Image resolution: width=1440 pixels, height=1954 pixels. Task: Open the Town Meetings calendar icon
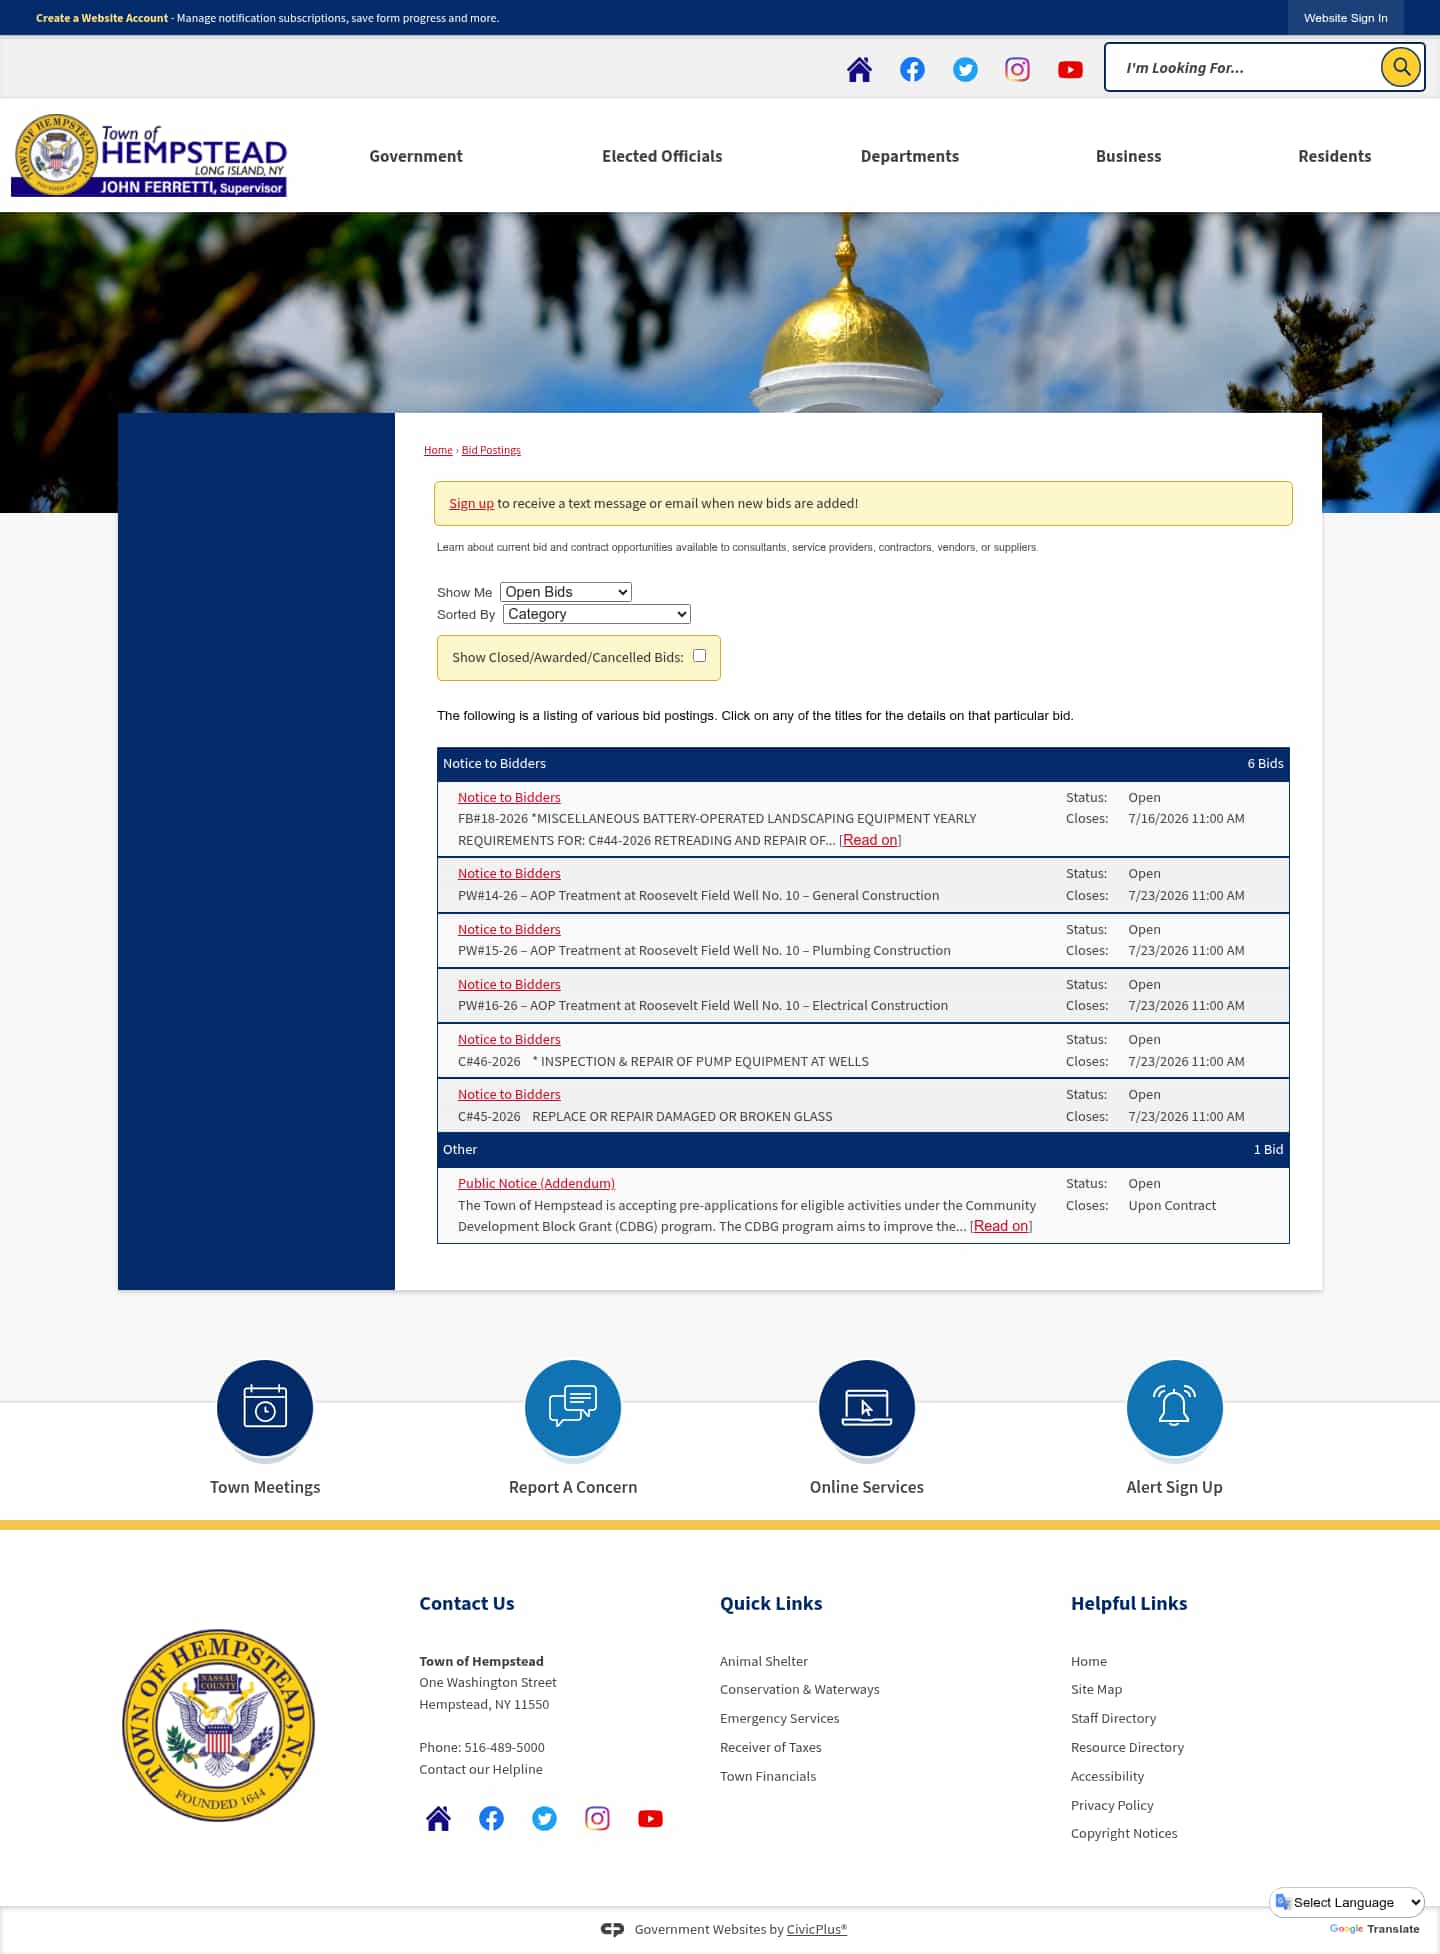265,1408
